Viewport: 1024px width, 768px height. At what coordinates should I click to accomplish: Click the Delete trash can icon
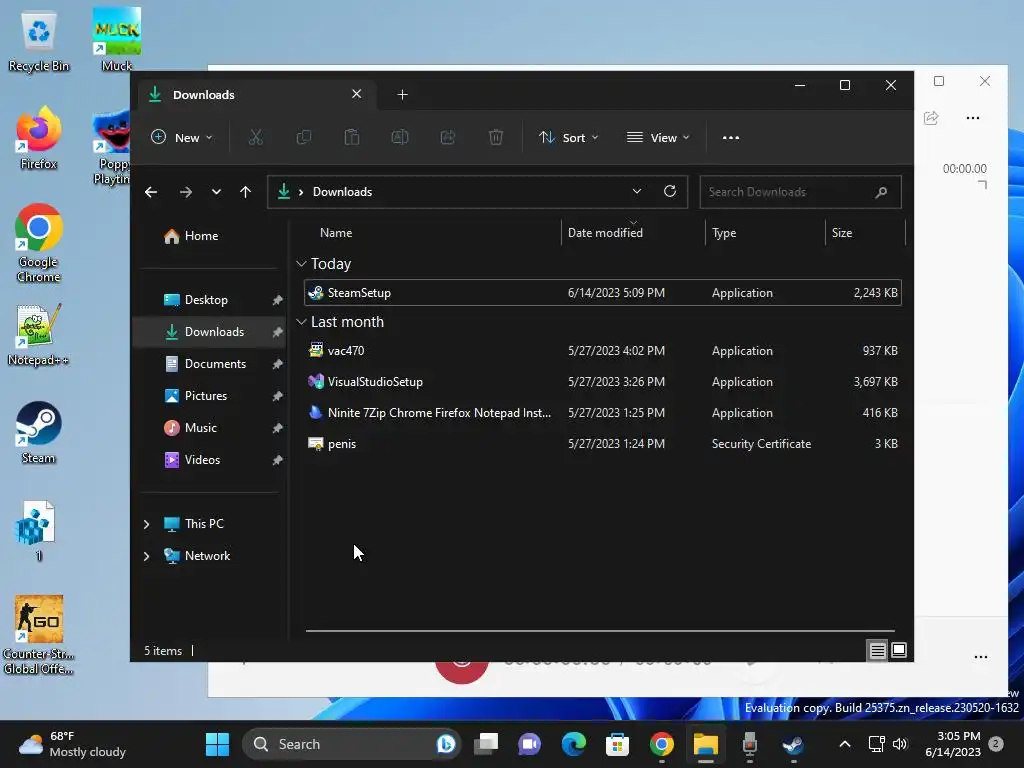(x=496, y=137)
